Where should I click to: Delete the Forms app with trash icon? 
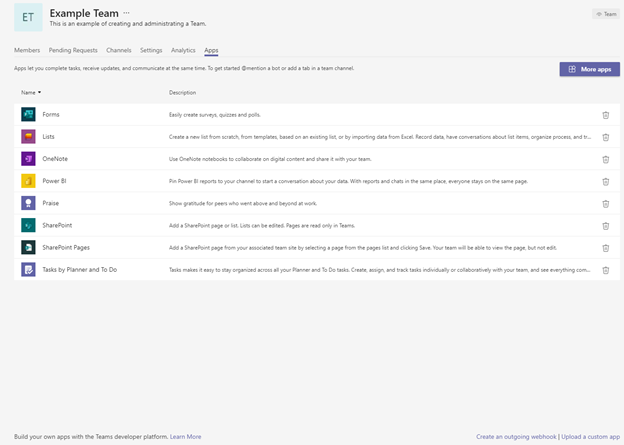[x=606, y=115]
